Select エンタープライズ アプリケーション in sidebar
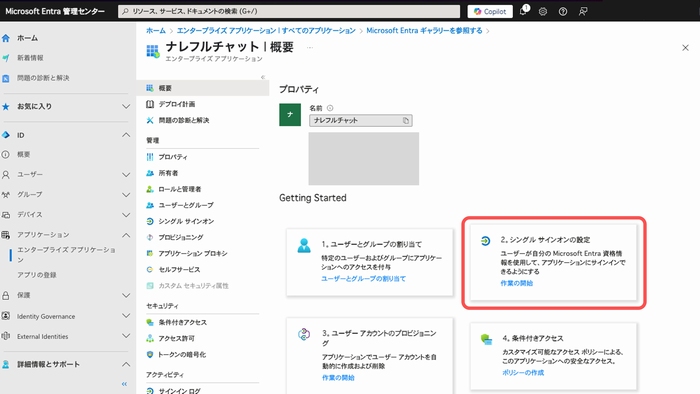The width and height of the screenshot is (700, 394). [66, 254]
